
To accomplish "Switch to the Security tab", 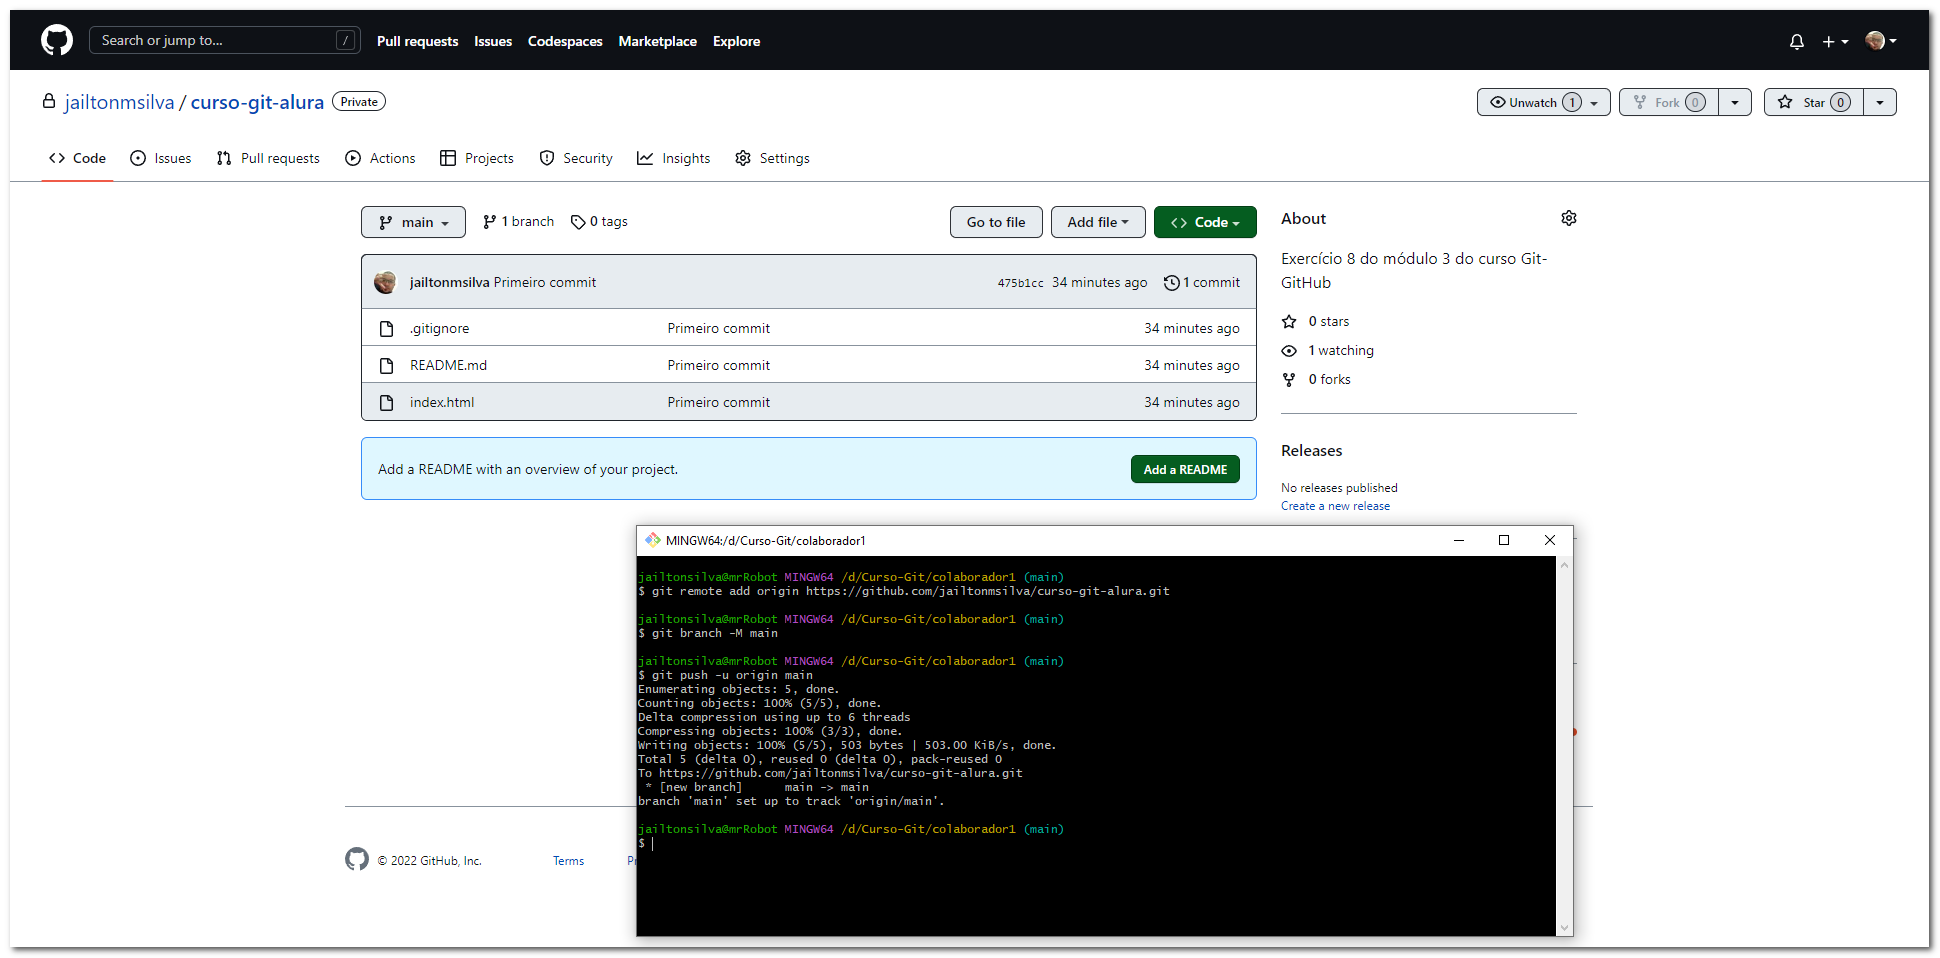I will click(x=576, y=158).
